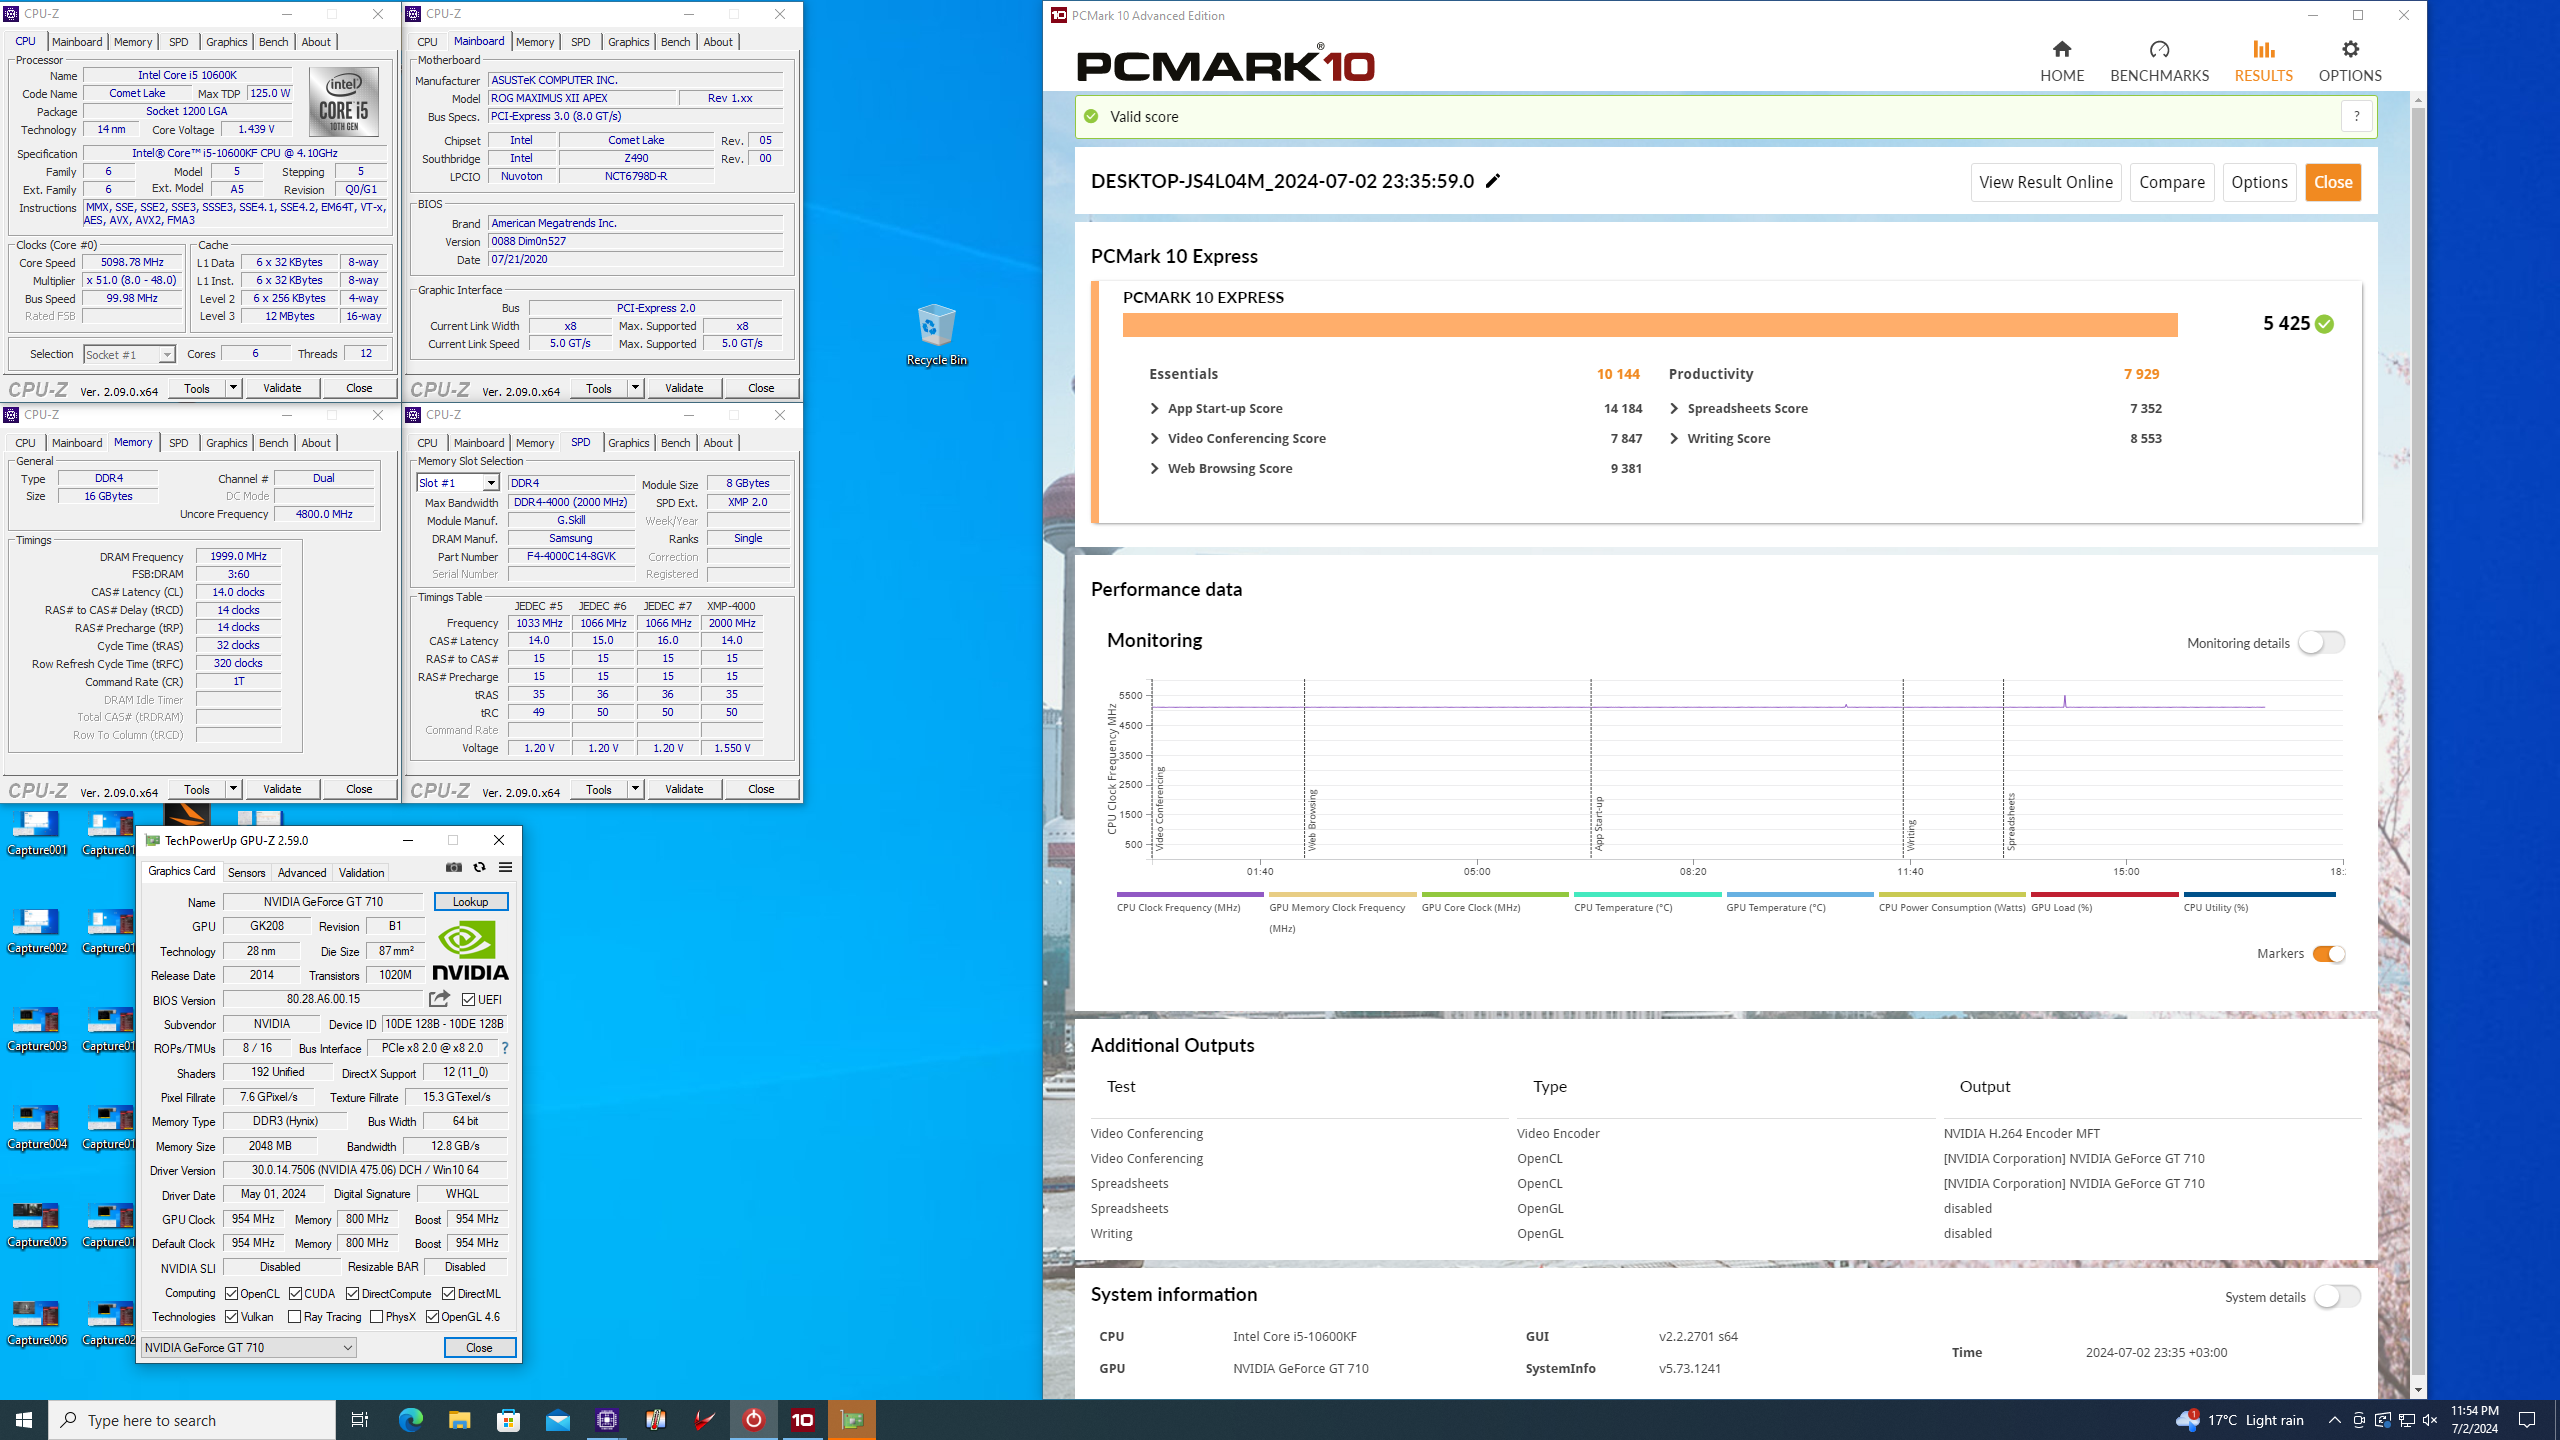
Task: Open File Explorer from taskbar
Action: pos(459,1419)
